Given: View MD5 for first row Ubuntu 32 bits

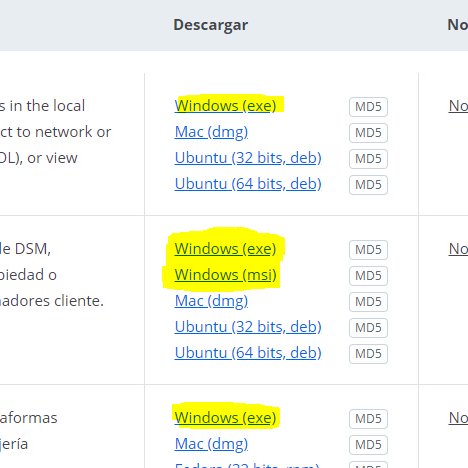Looking at the screenshot, I should coord(368,159).
